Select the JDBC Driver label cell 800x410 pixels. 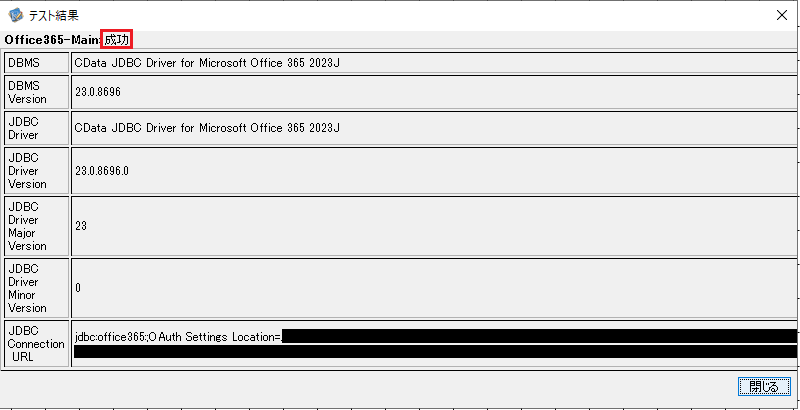[x=37, y=128]
